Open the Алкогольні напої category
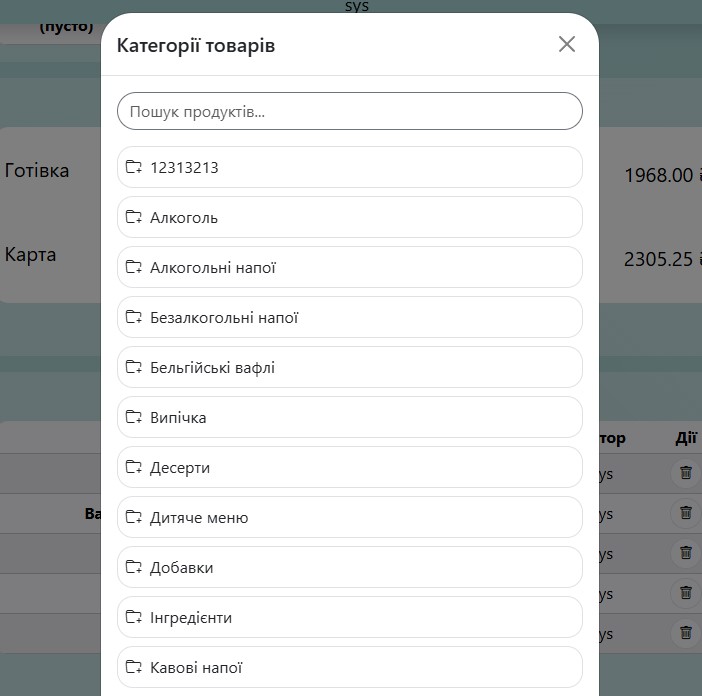Screen dimensions: 702x696 point(350,267)
